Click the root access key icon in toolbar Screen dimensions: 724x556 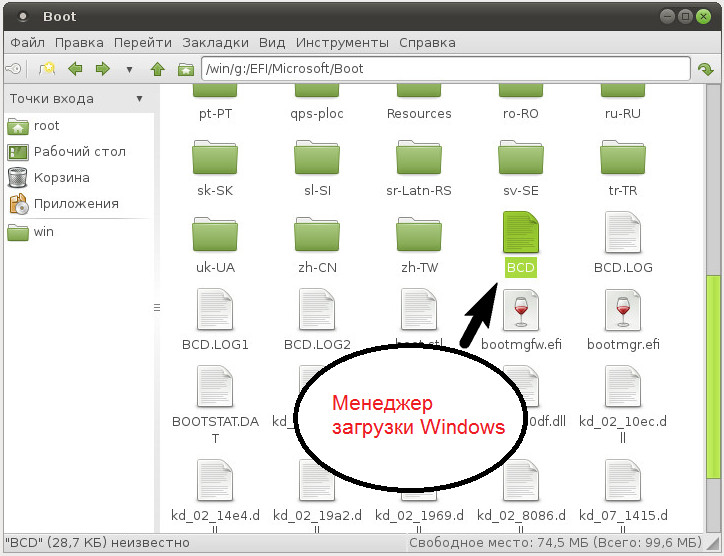point(13,69)
